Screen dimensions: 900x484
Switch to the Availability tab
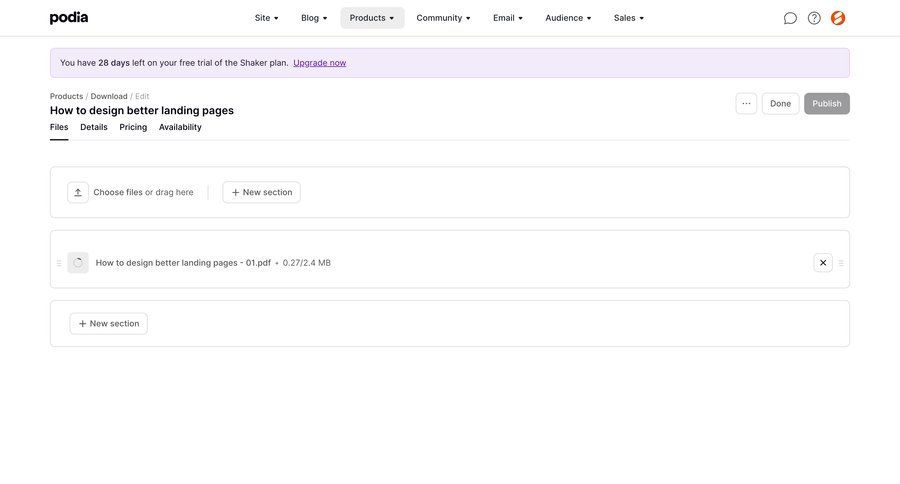(x=180, y=127)
